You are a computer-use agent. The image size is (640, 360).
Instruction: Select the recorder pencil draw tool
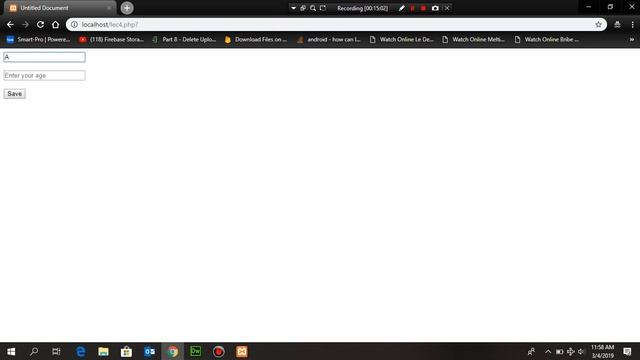(x=402, y=8)
